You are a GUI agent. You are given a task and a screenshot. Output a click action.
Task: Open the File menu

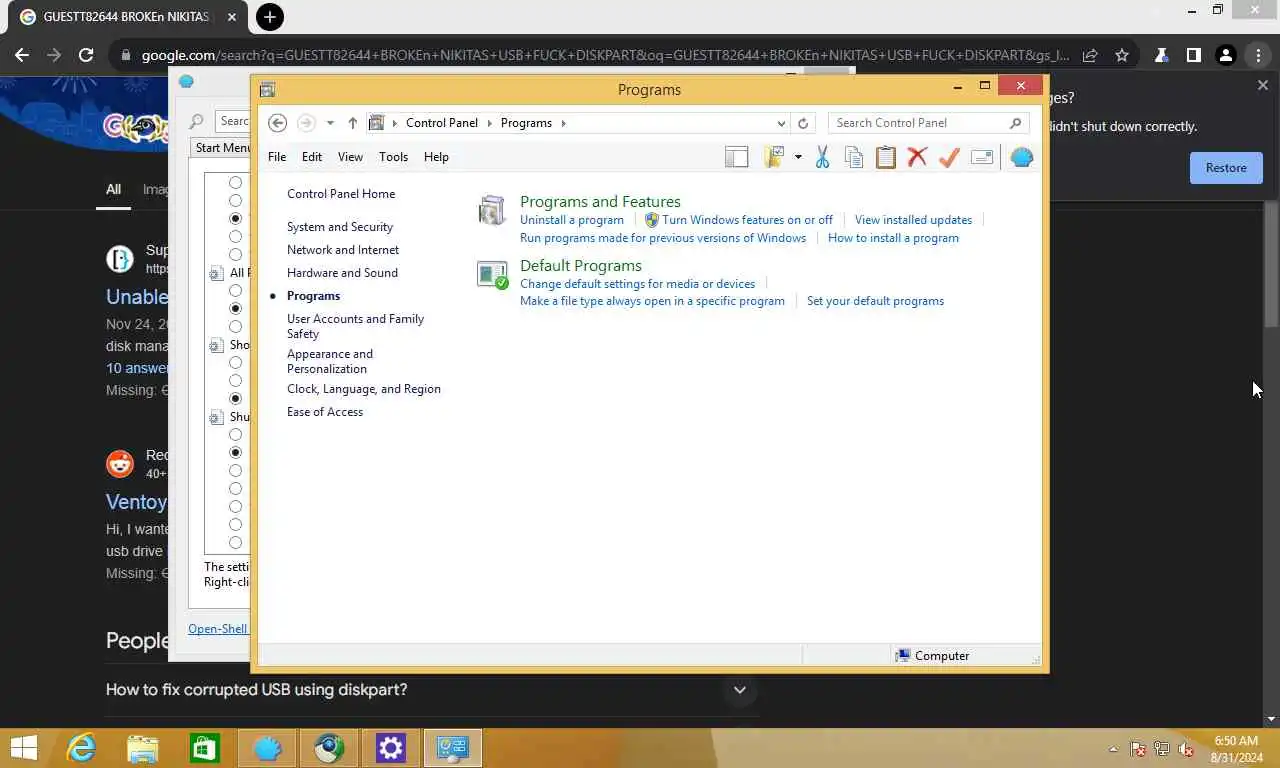277,157
